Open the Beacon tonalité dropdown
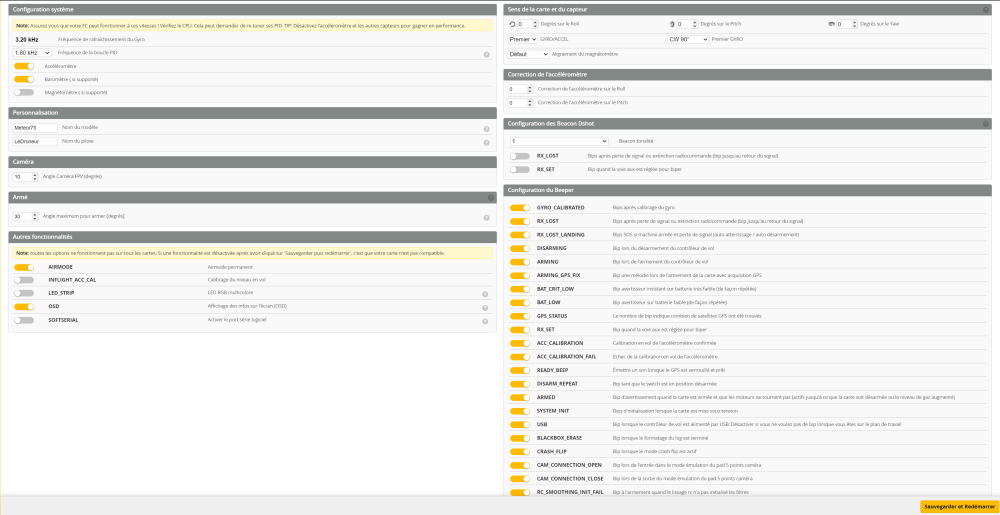1000x515 pixels. [x=558, y=141]
